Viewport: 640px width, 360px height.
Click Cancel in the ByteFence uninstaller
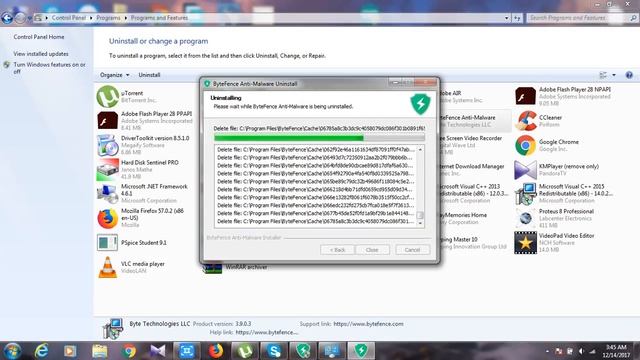(412, 250)
